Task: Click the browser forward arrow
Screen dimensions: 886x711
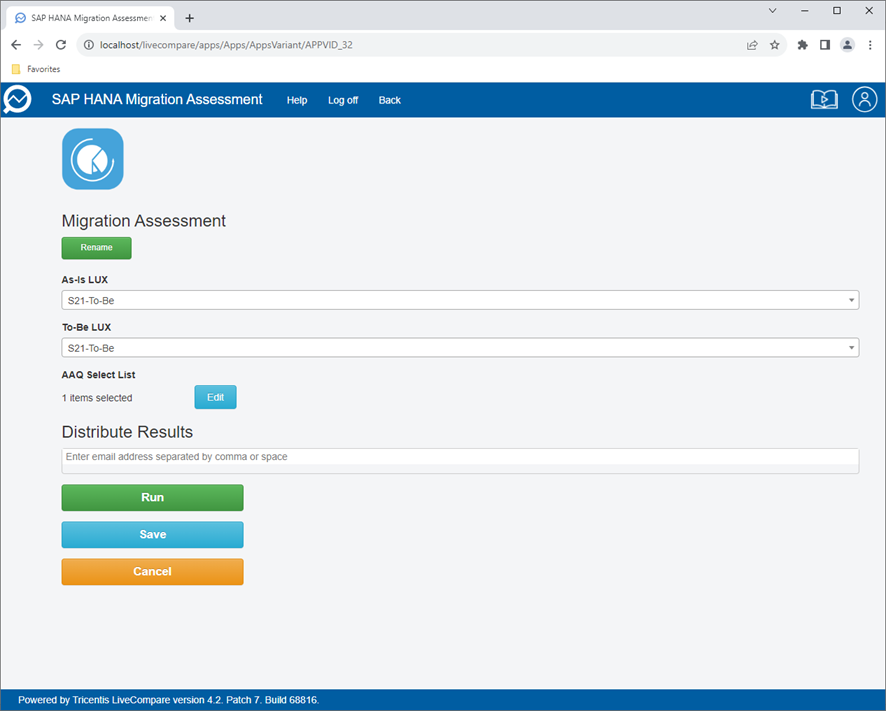Action: click(38, 45)
